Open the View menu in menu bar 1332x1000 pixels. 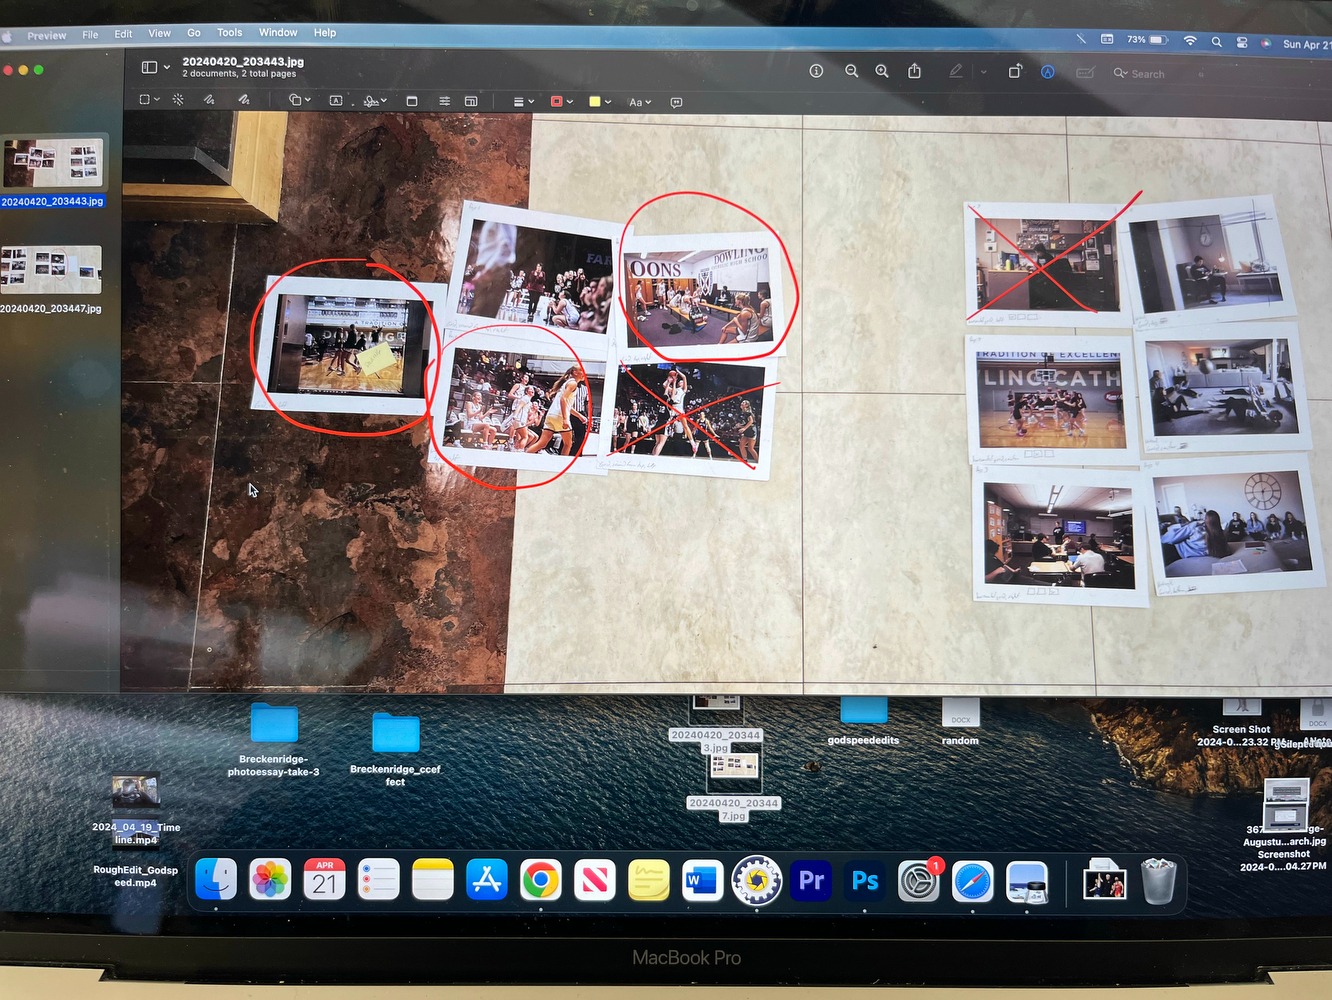click(x=159, y=33)
